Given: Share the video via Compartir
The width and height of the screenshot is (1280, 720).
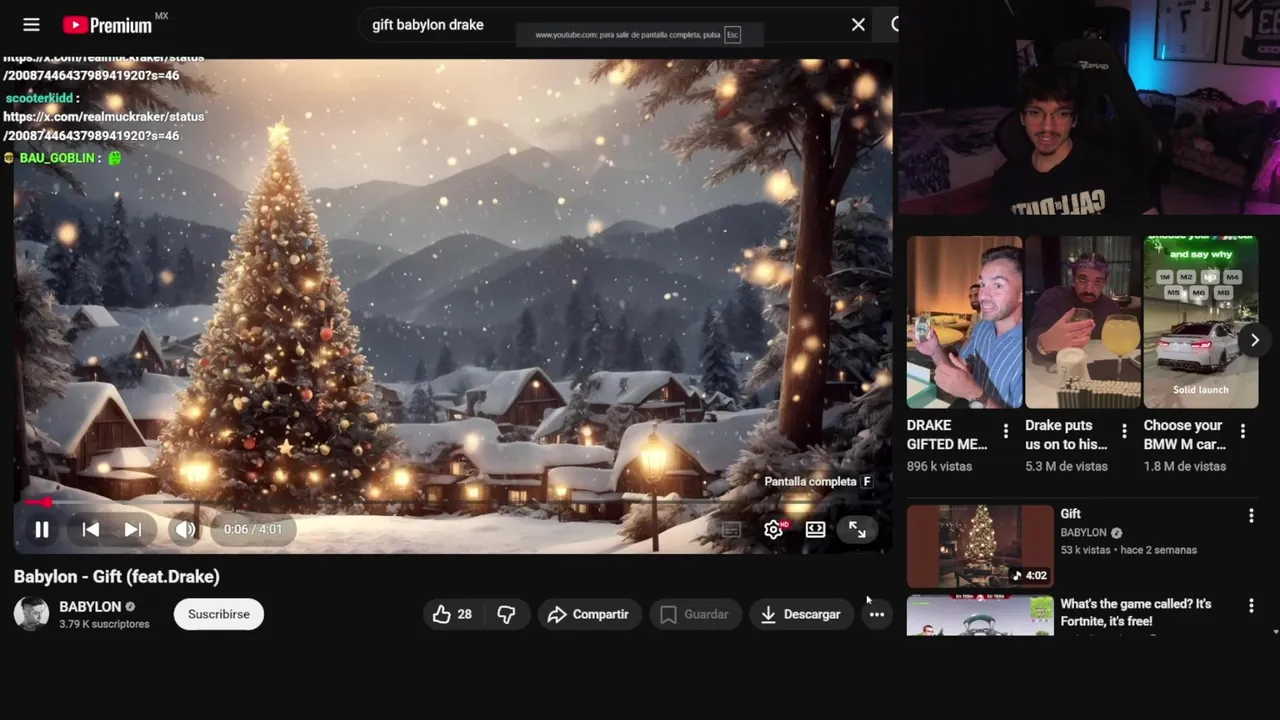Looking at the screenshot, I should pos(588,614).
